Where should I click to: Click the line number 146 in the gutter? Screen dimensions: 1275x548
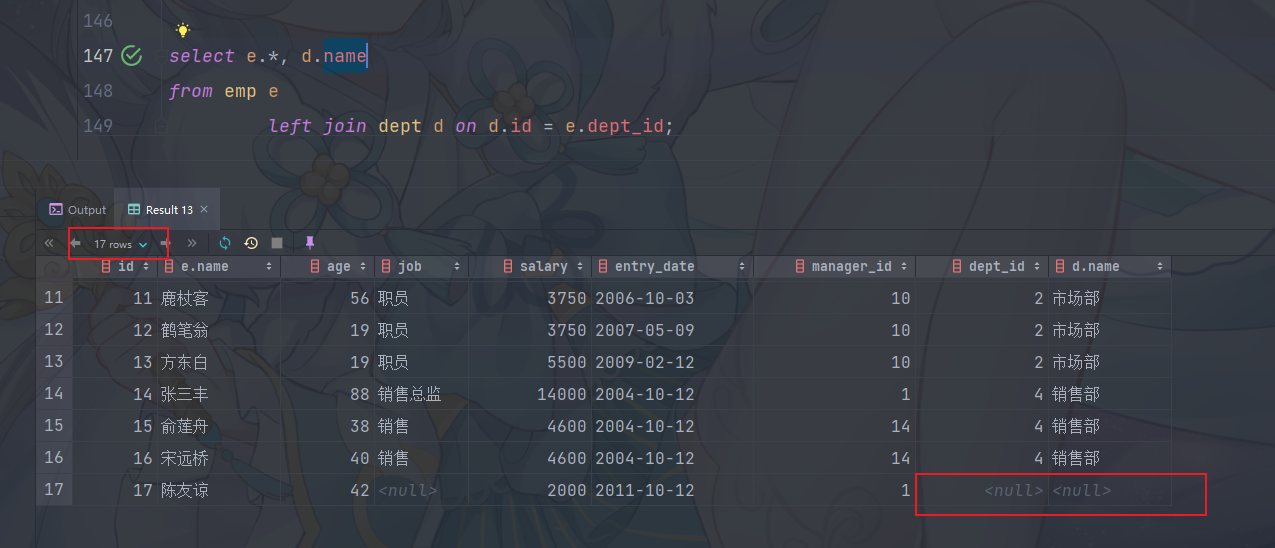[97, 20]
